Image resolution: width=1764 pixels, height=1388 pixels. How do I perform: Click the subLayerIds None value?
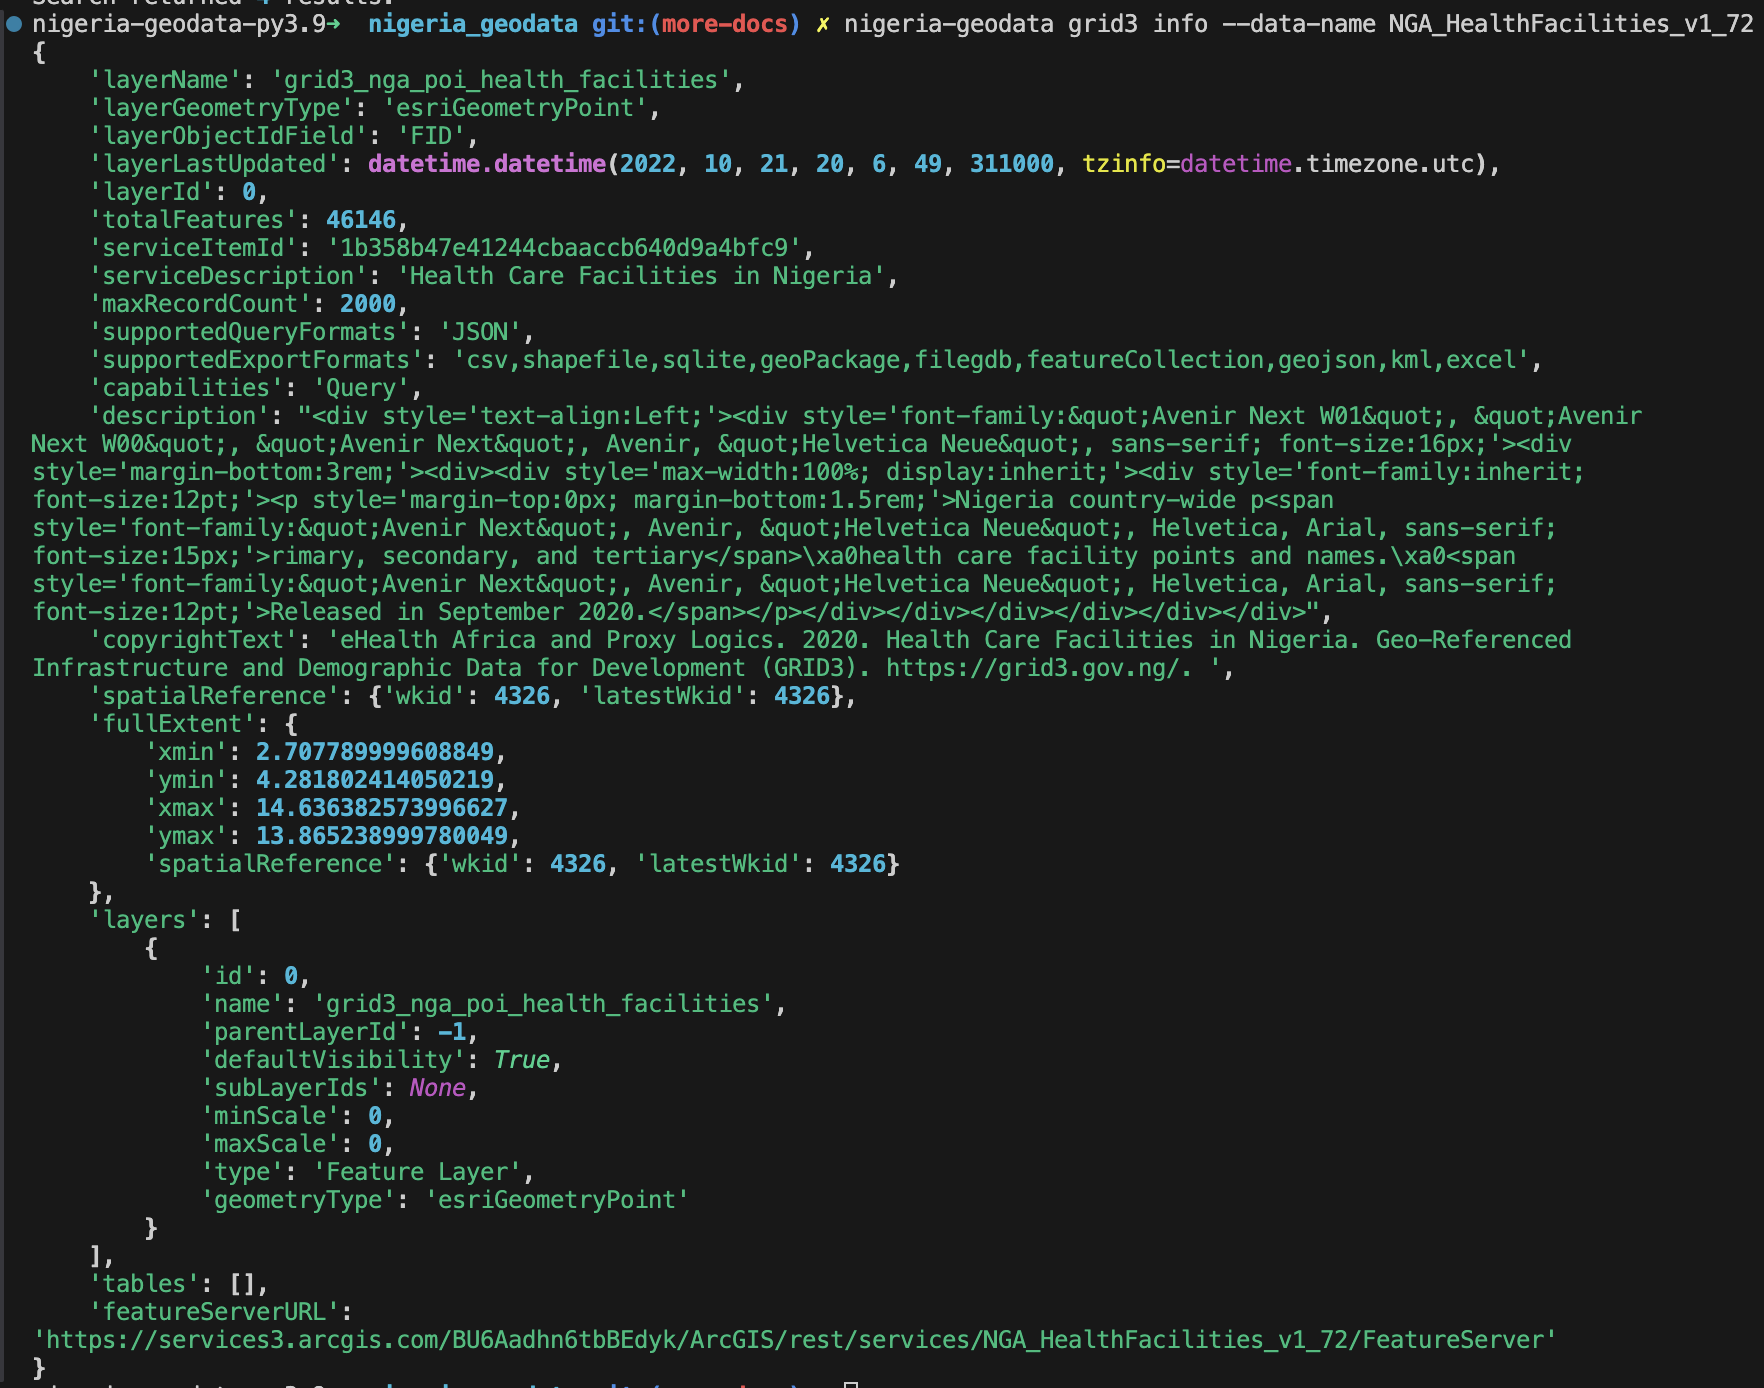(x=437, y=1088)
